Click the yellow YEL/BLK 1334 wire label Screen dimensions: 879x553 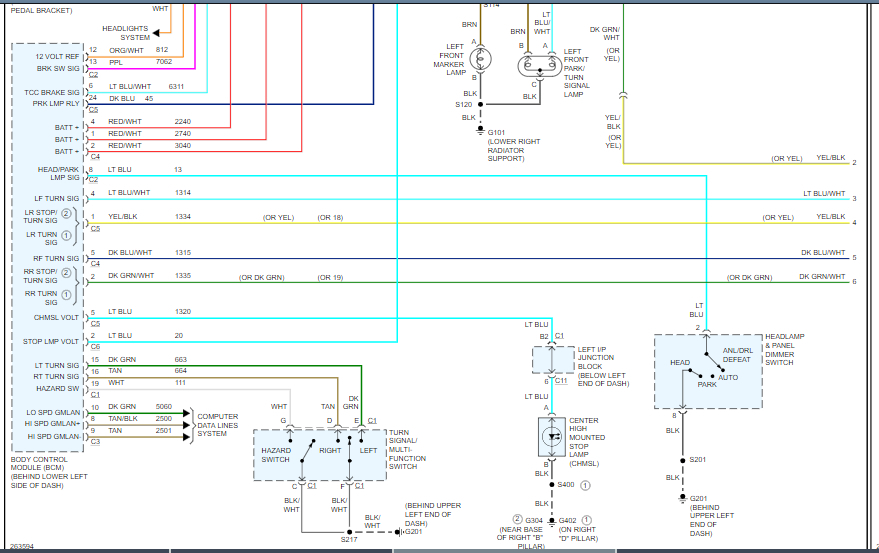pos(122,217)
